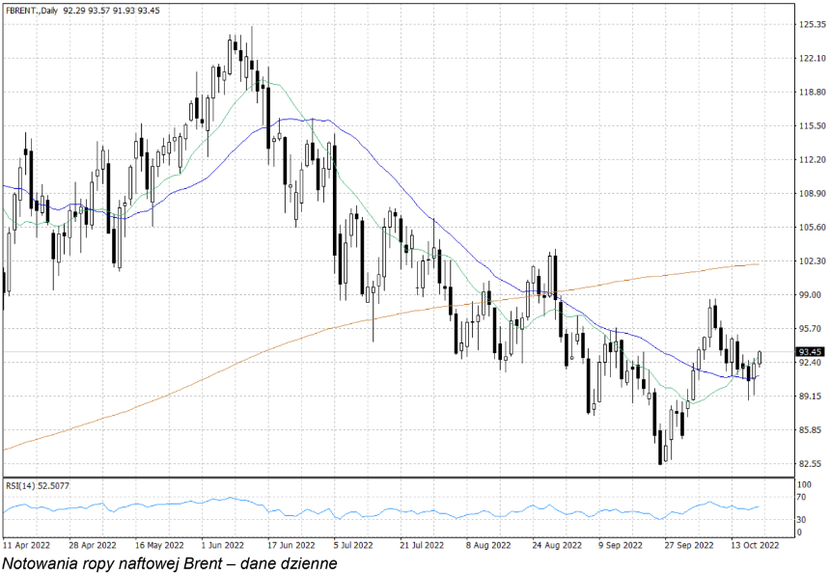This screenshot has height=574, width=830.
Task: Select the 16 May 2022 date label
Action: [x=159, y=546]
